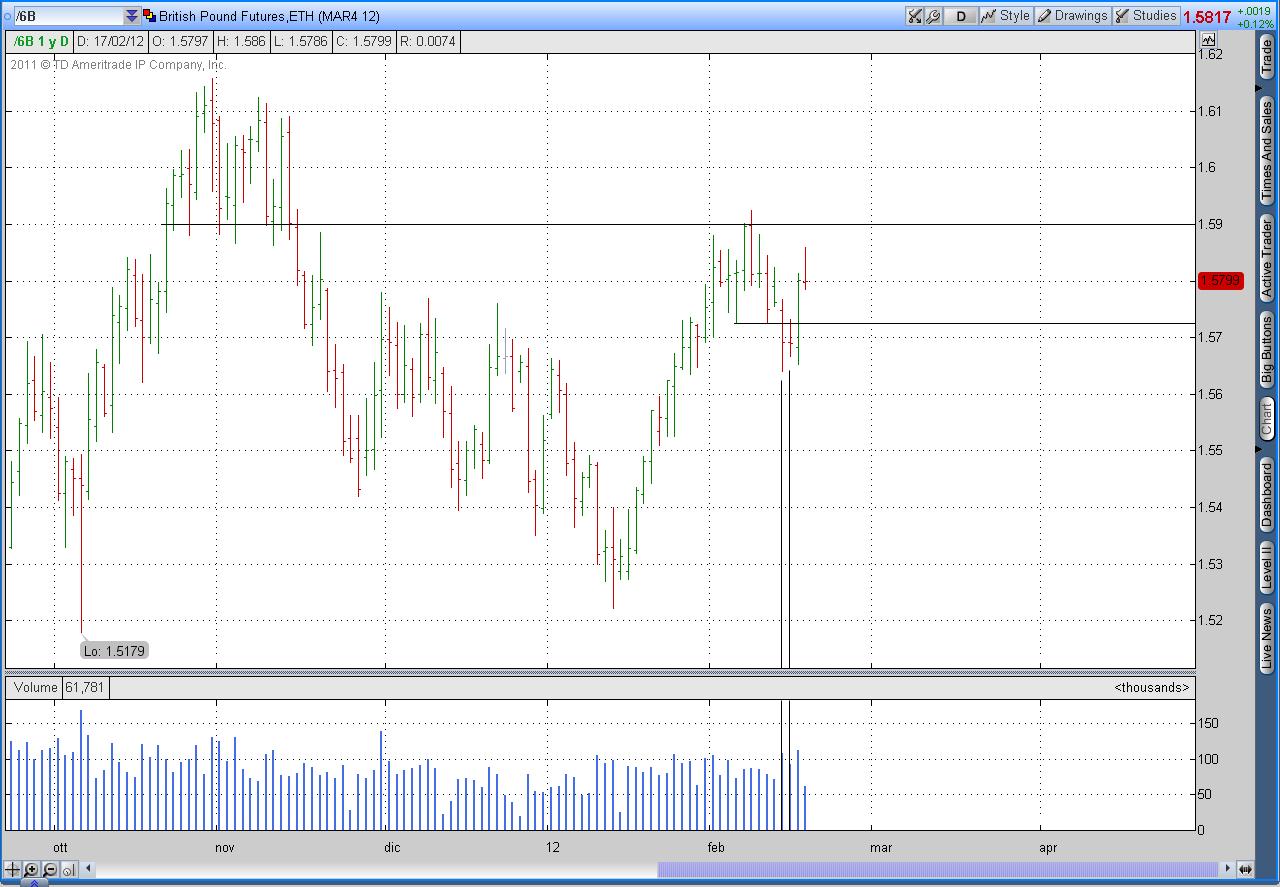Image resolution: width=1280 pixels, height=887 pixels.
Task: Open the symbol dropdown arrow next to /6B
Action: point(132,16)
